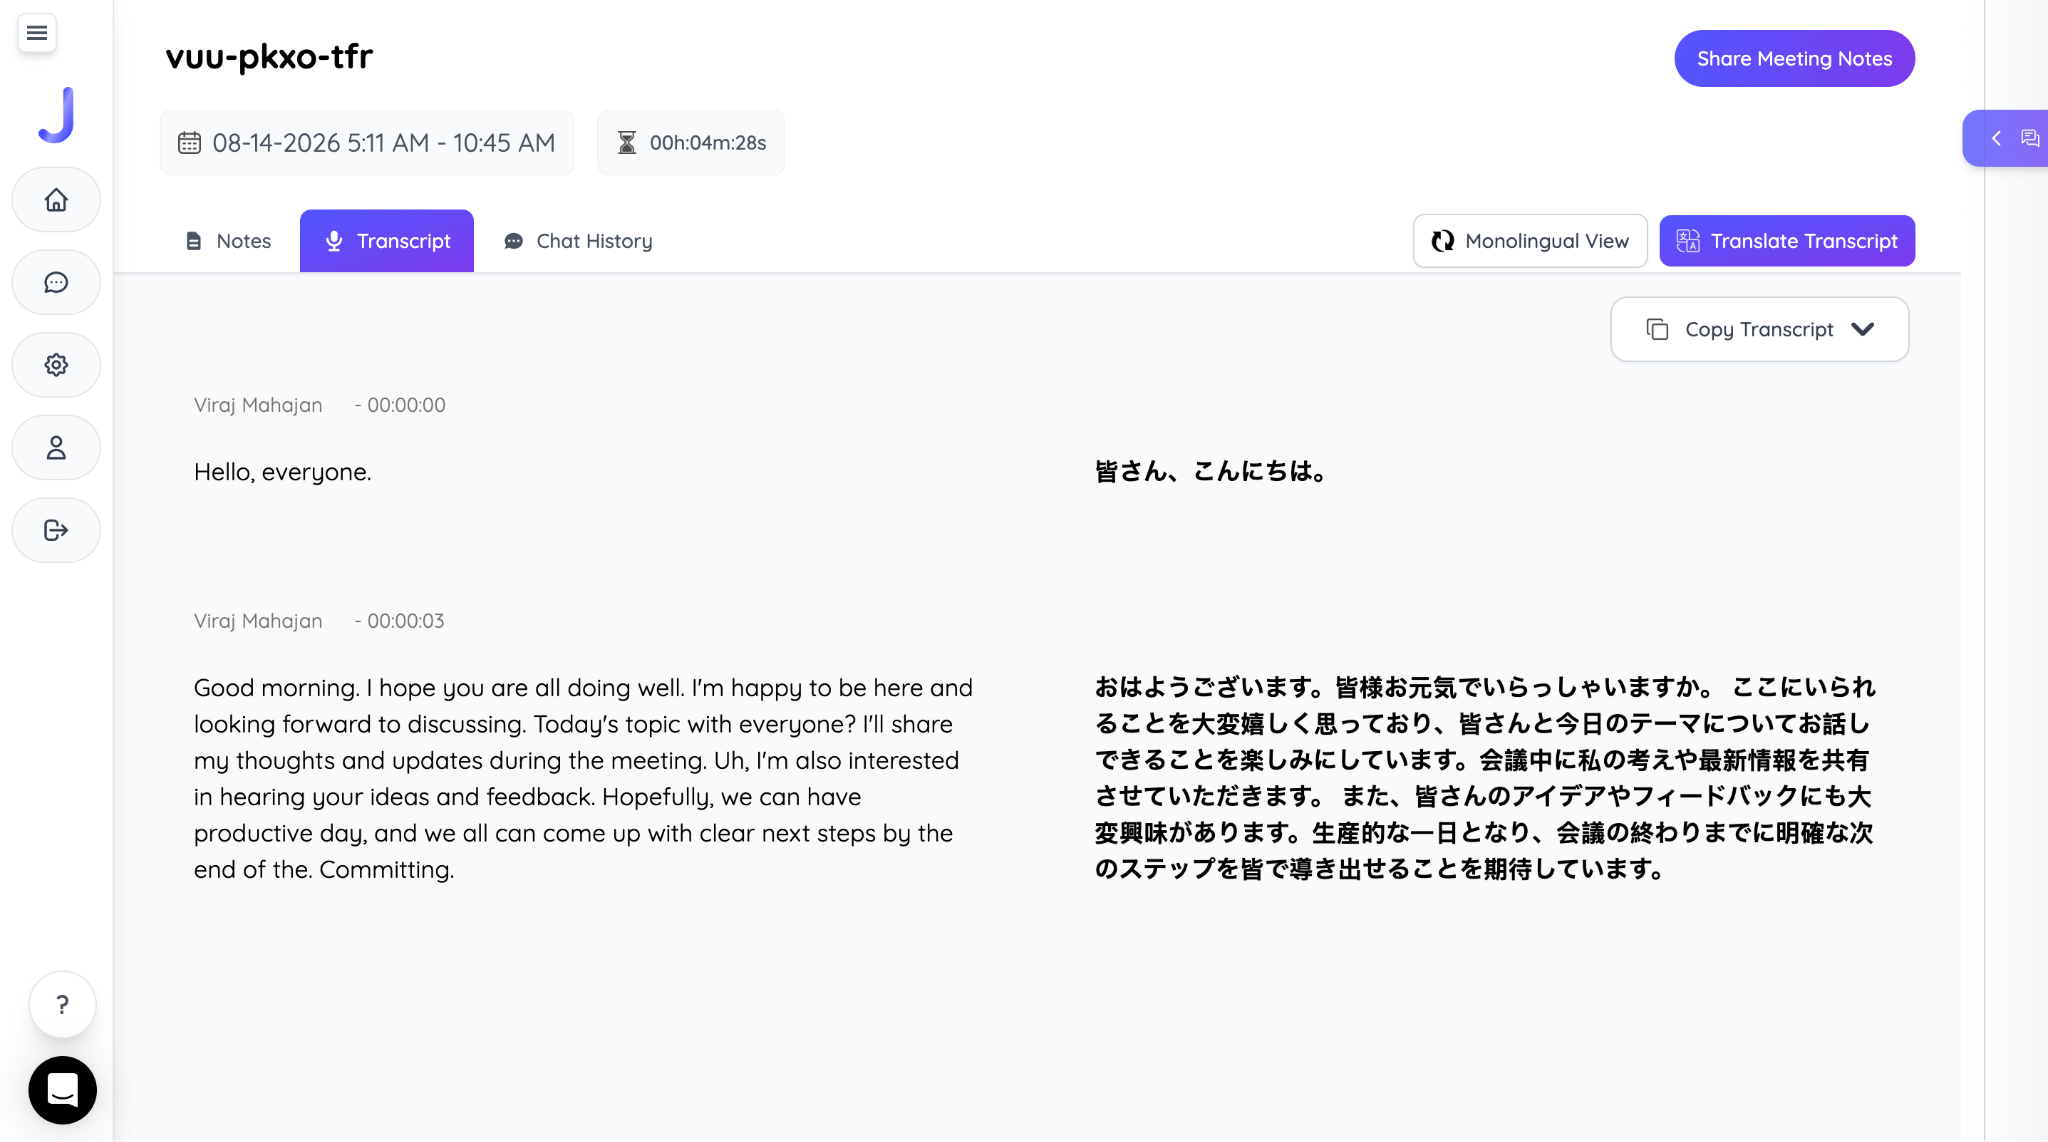2048x1142 pixels.
Task: Click the refresh icon in Monolingual View
Action: pyautogui.click(x=1442, y=241)
